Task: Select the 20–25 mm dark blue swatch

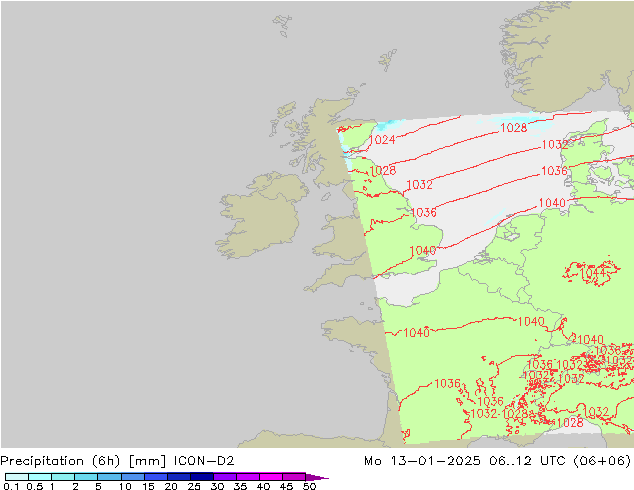Action: point(179,477)
